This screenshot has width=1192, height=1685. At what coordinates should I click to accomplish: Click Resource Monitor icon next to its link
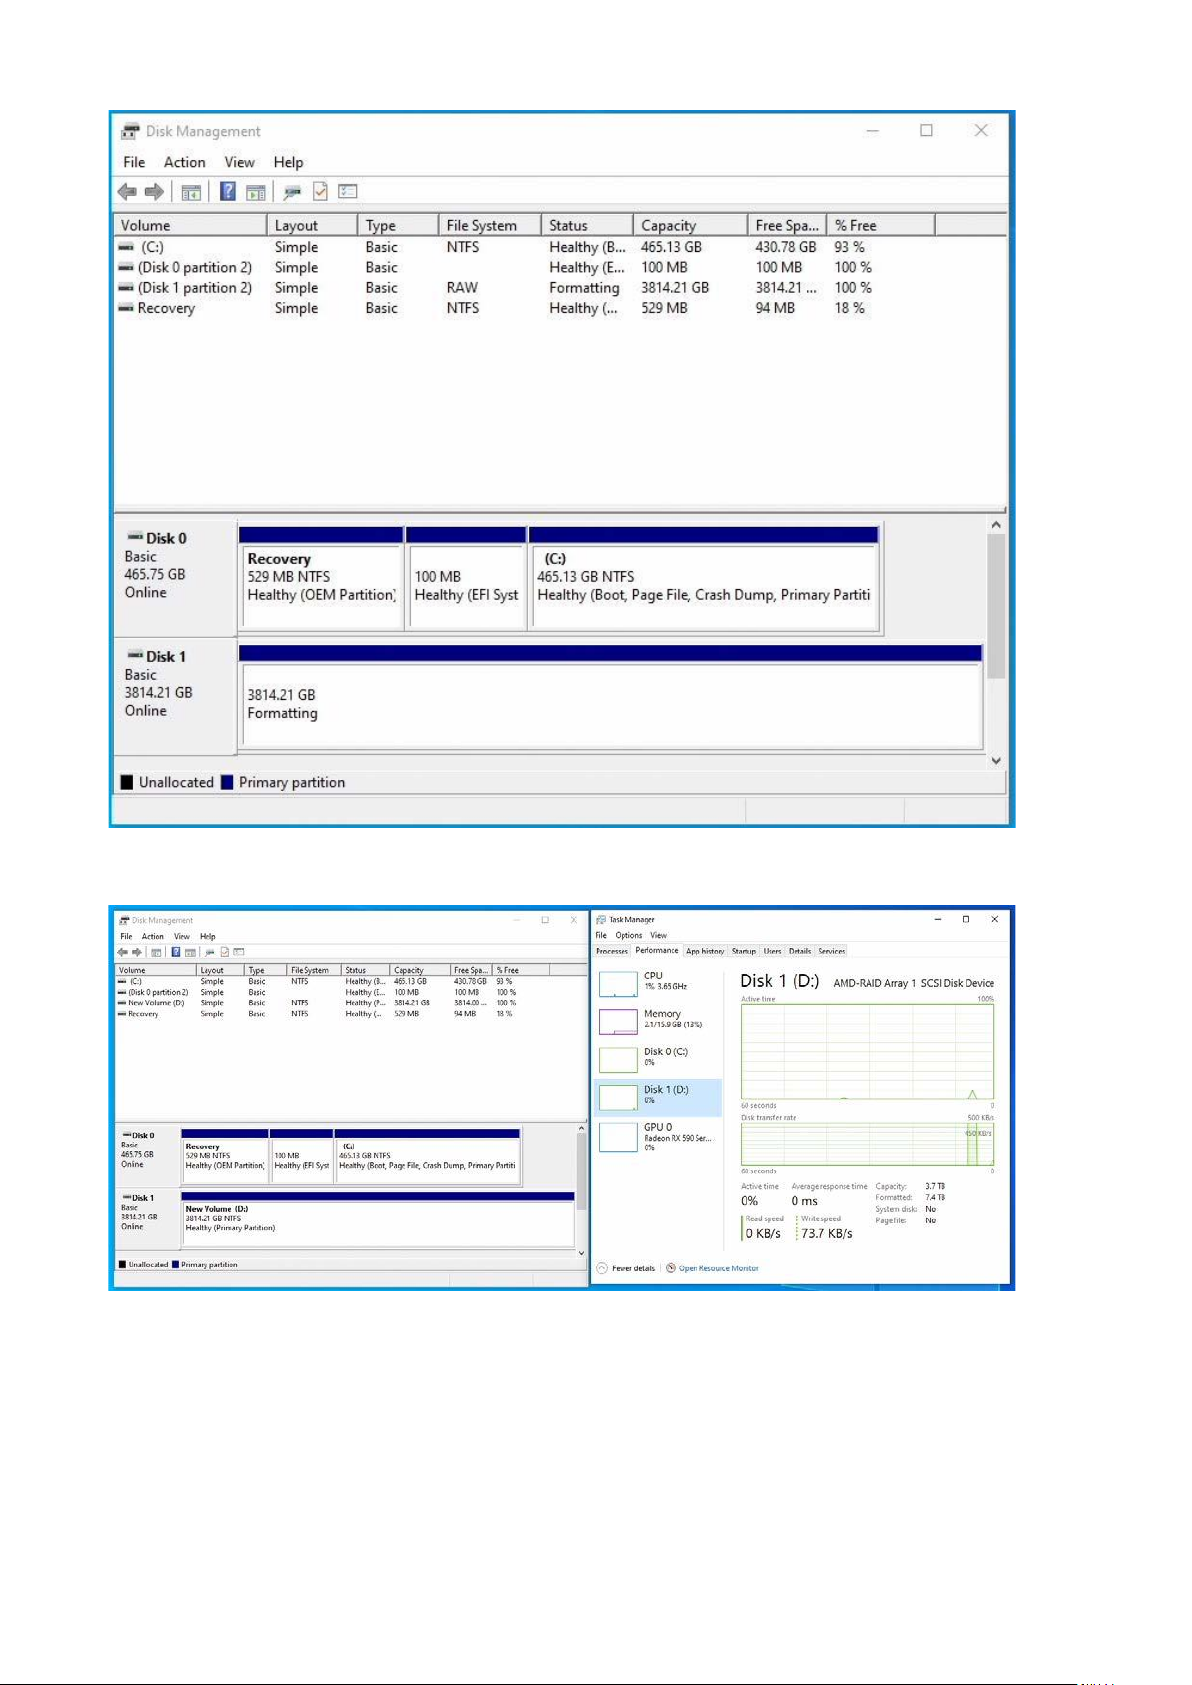tap(671, 1268)
